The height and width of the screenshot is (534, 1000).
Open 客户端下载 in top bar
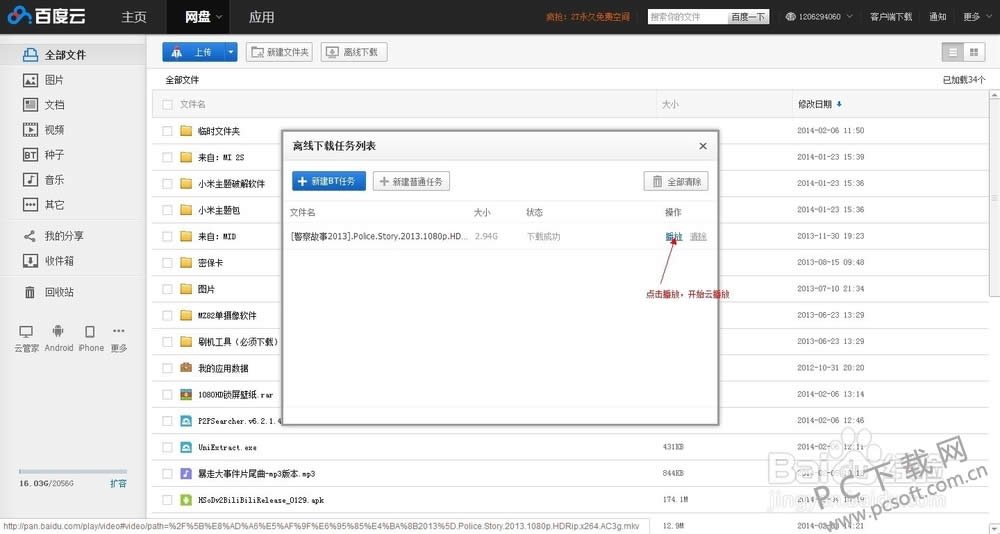tap(891, 17)
